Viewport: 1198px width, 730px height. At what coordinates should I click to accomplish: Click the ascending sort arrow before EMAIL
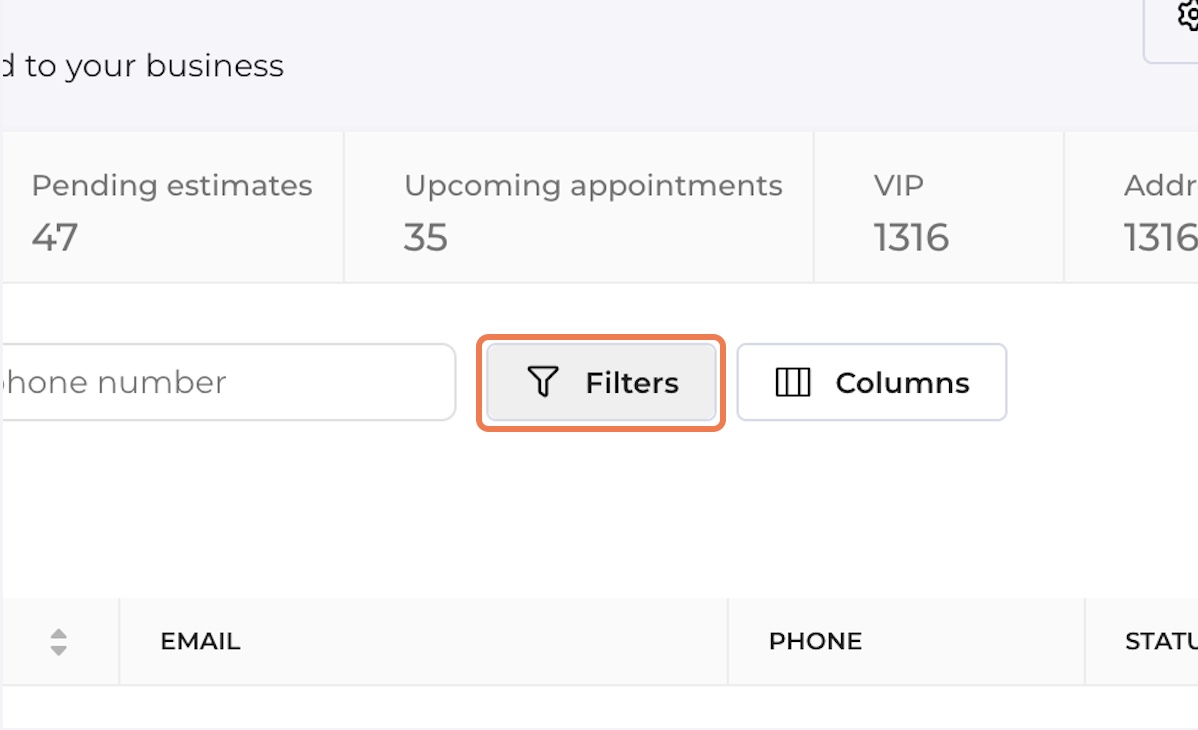[x=58, y=634]
